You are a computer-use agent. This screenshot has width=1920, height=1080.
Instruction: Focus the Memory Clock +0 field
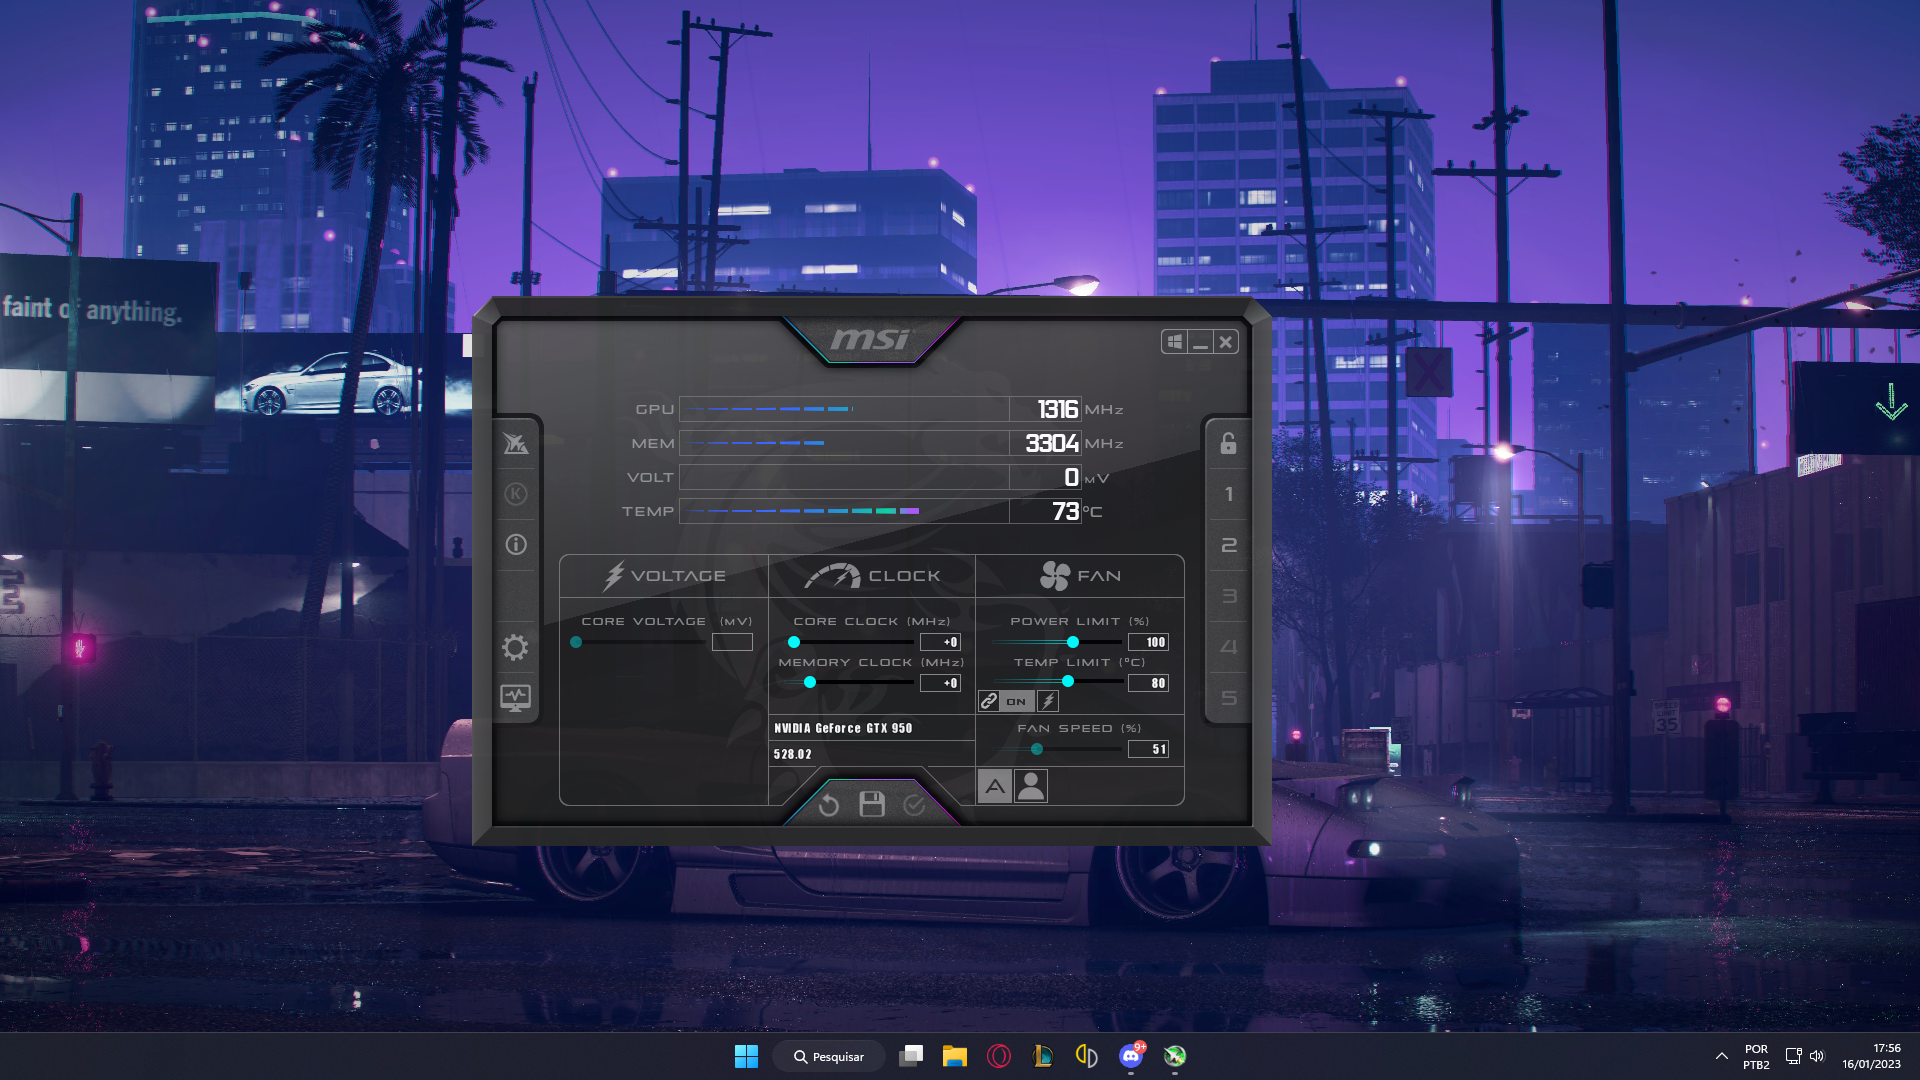pos(940,683)
